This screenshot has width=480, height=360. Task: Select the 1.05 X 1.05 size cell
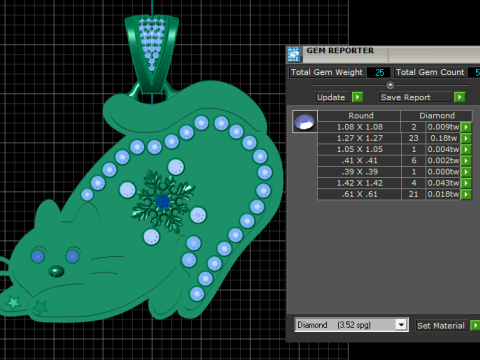tap(359, 149)
